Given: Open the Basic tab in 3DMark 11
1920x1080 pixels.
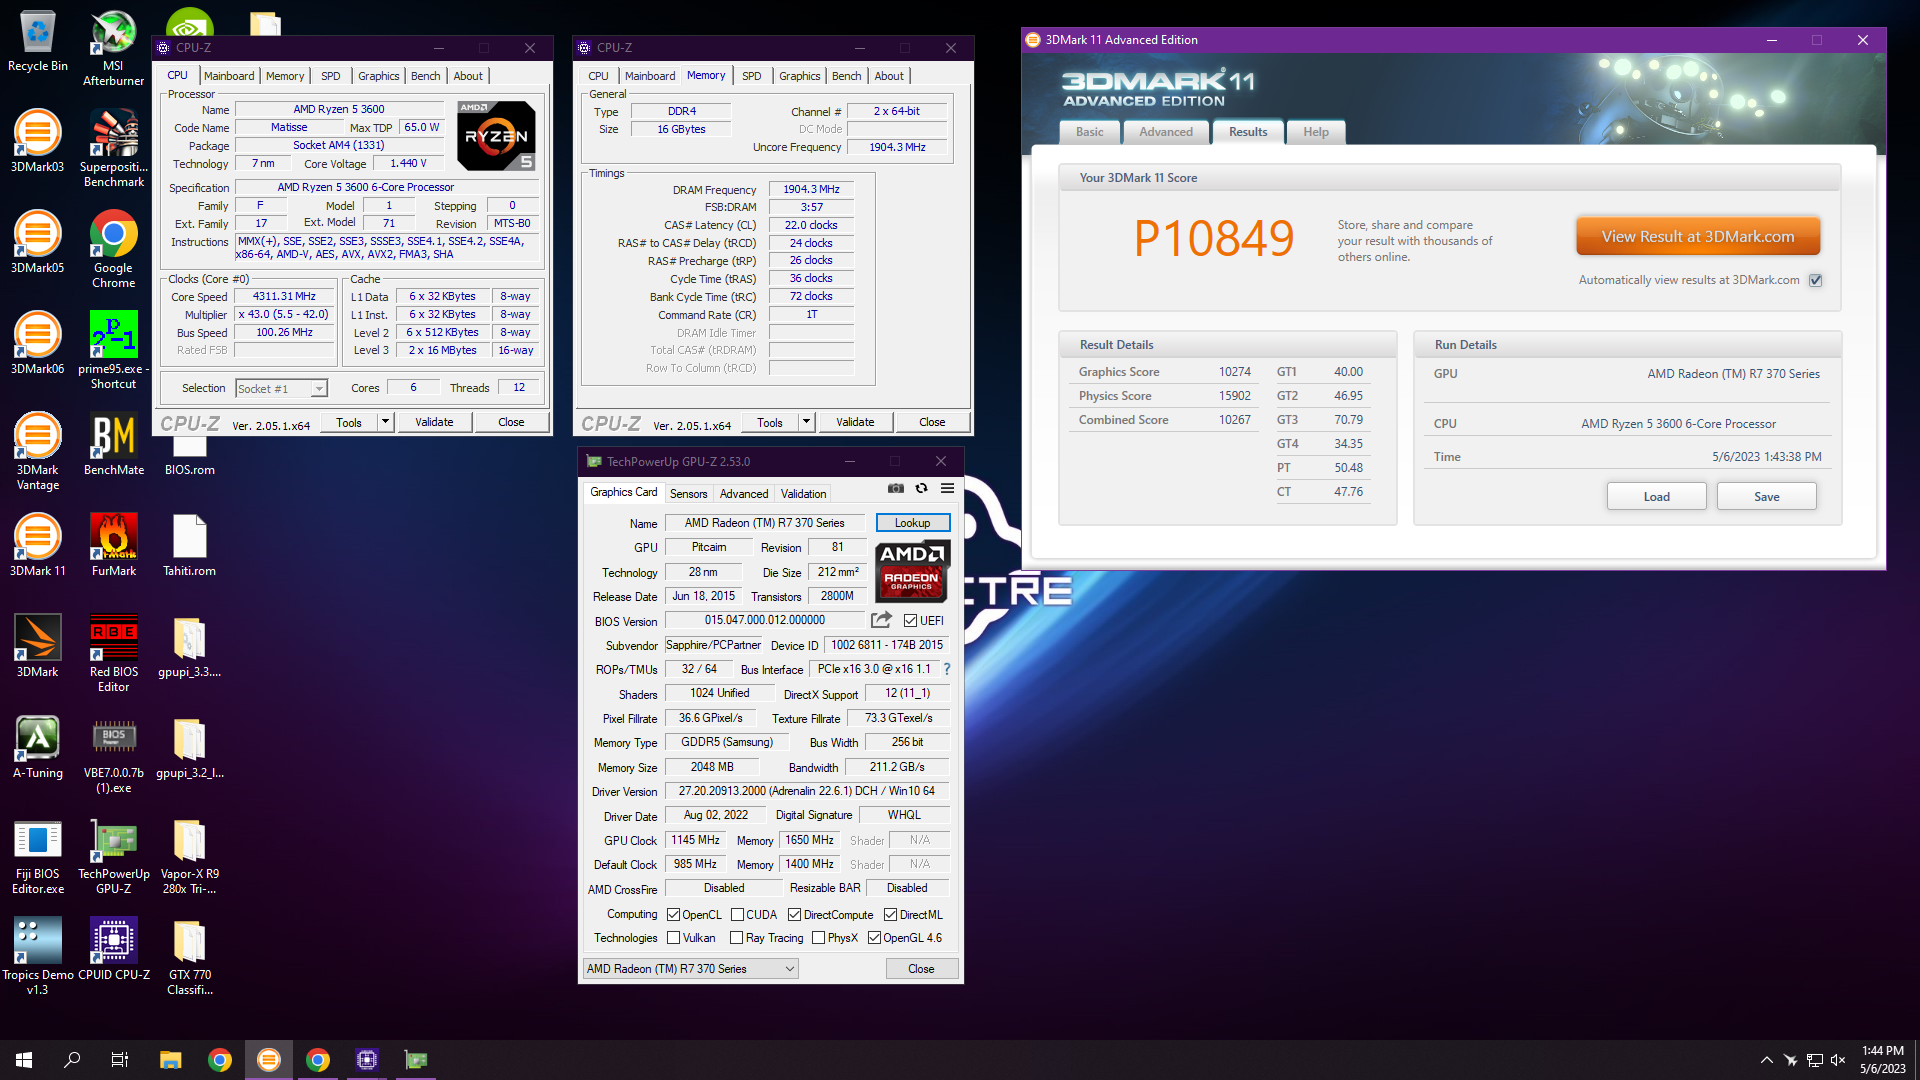Looking at the screenshot, I should click(1089, 132).
